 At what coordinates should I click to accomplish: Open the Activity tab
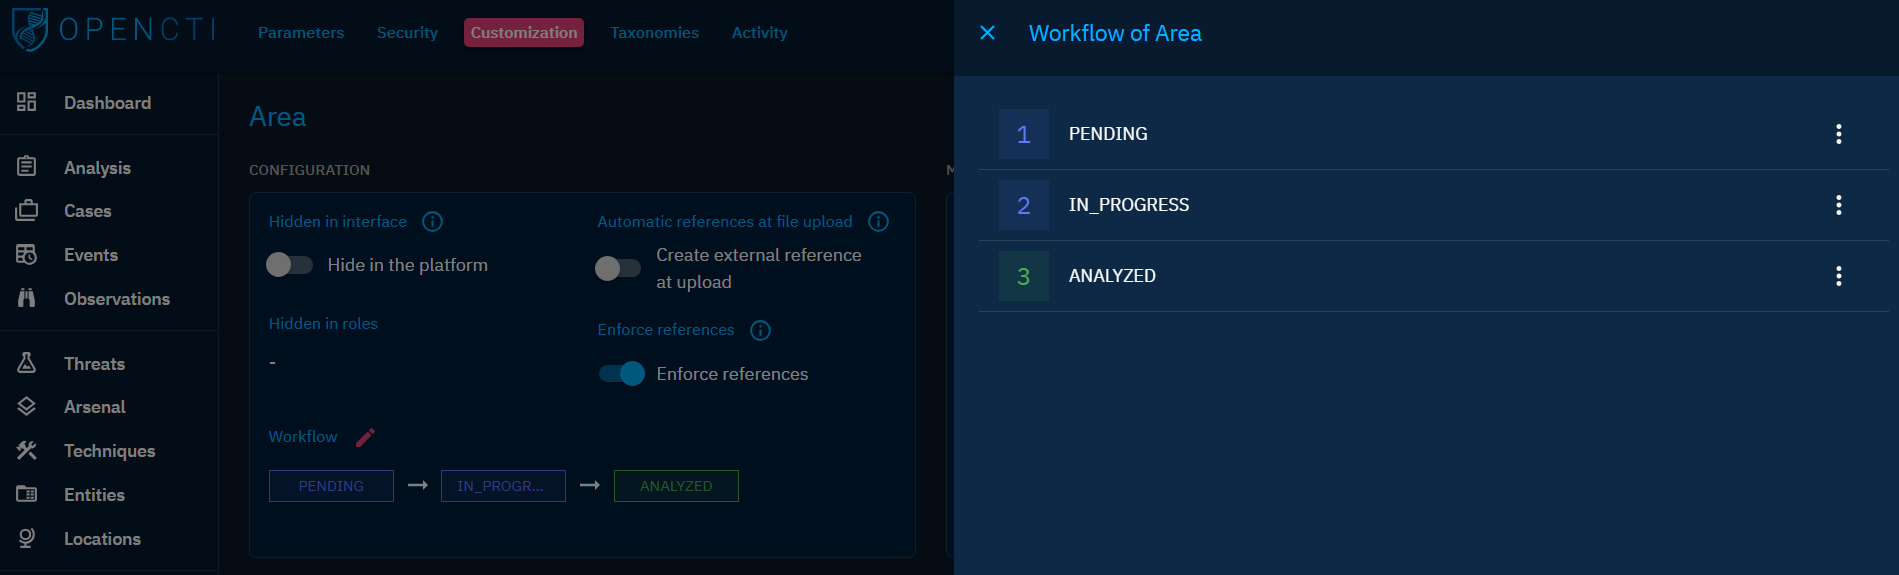tap(759, 32)
